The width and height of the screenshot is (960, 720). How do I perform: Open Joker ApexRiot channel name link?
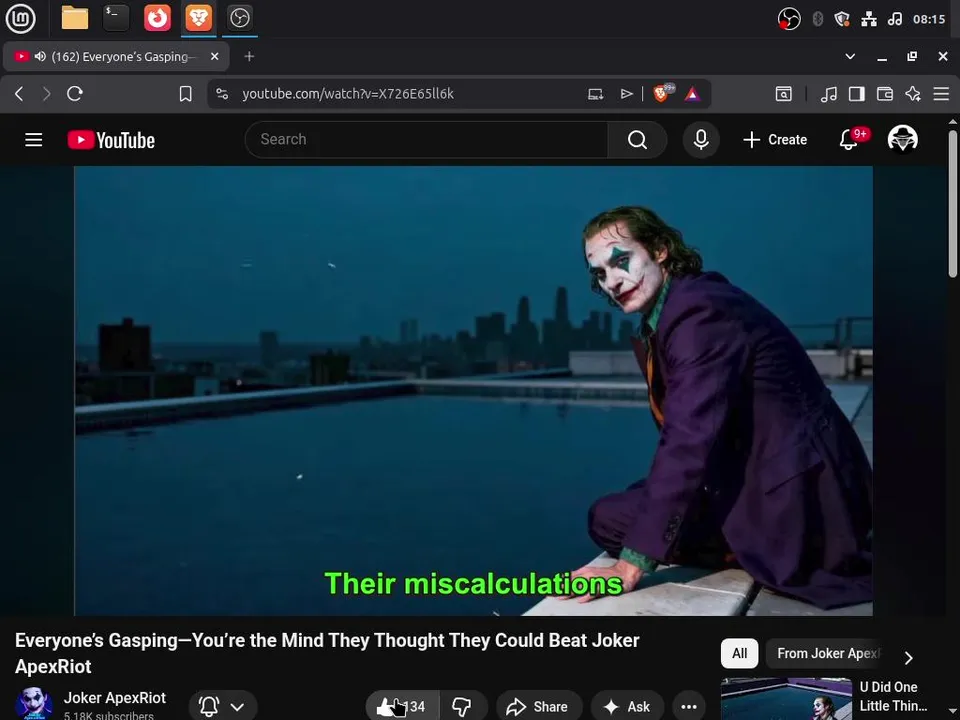pos(114,698)
